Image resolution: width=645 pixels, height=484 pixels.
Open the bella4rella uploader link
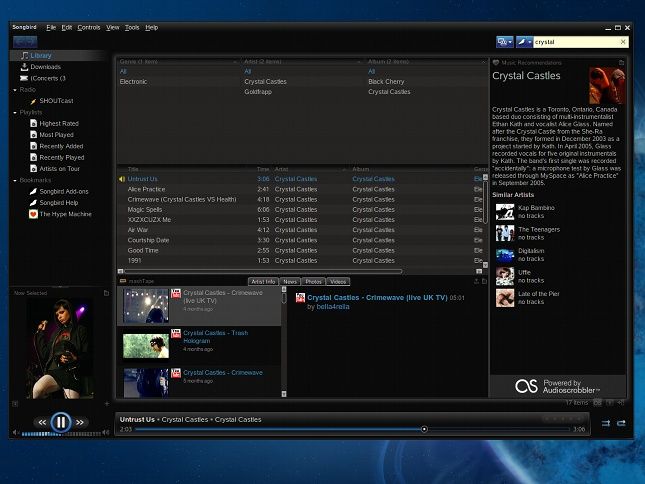(333, 307)
